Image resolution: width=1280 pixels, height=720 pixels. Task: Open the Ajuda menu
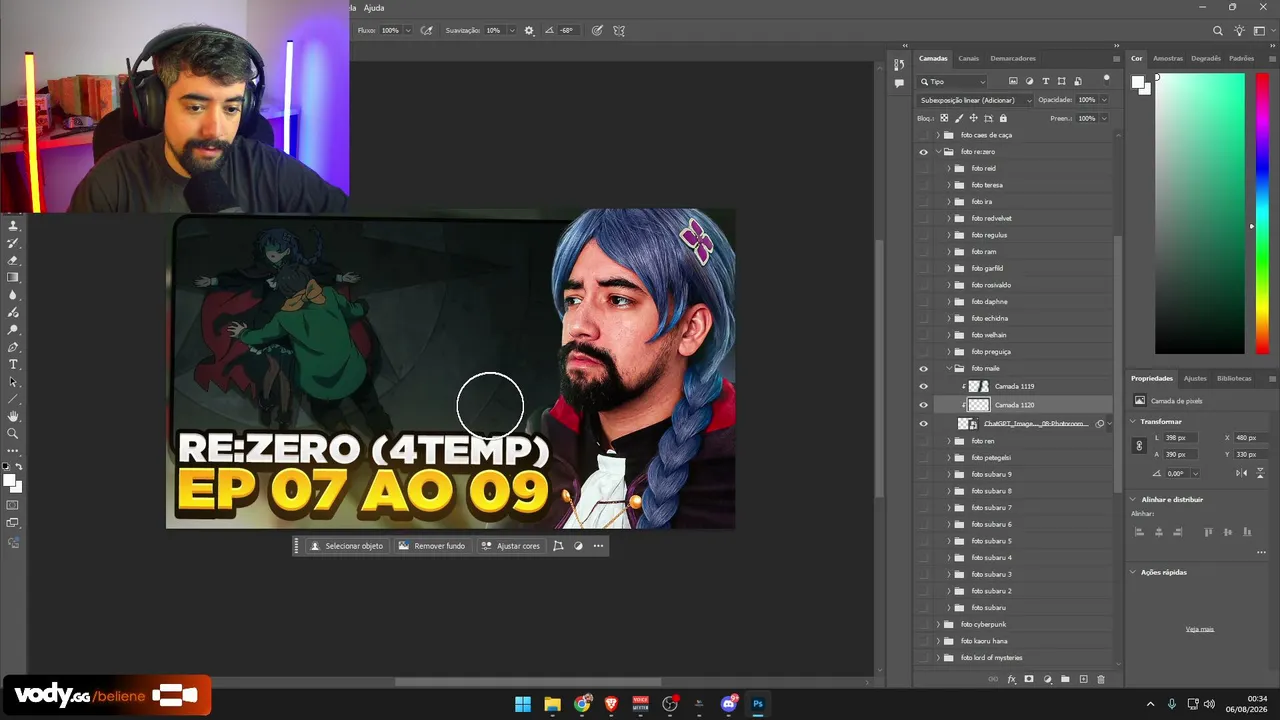[374, 8]
